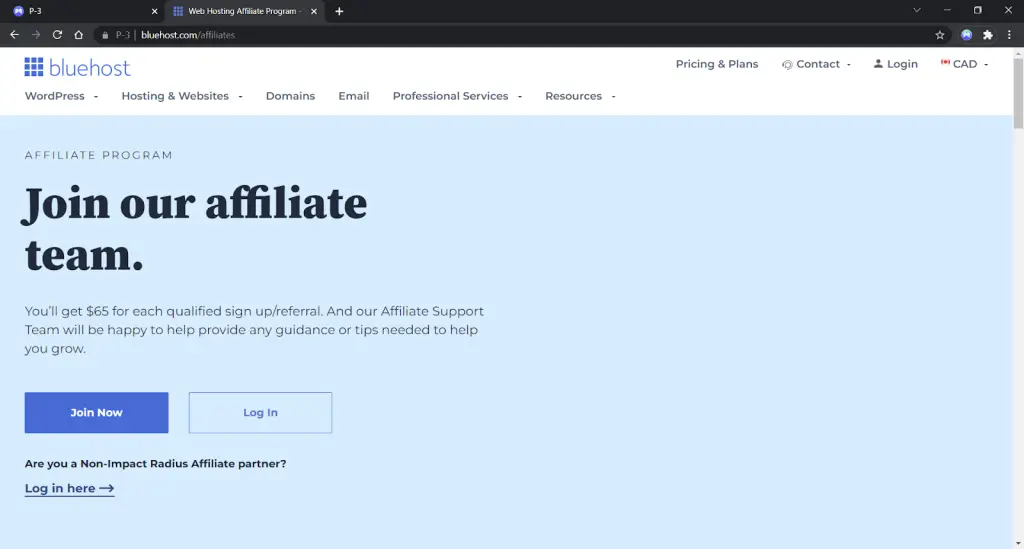Expand Hosting & Websites menu
This screenshot has height=549, width=1024.
click(182, 96)
